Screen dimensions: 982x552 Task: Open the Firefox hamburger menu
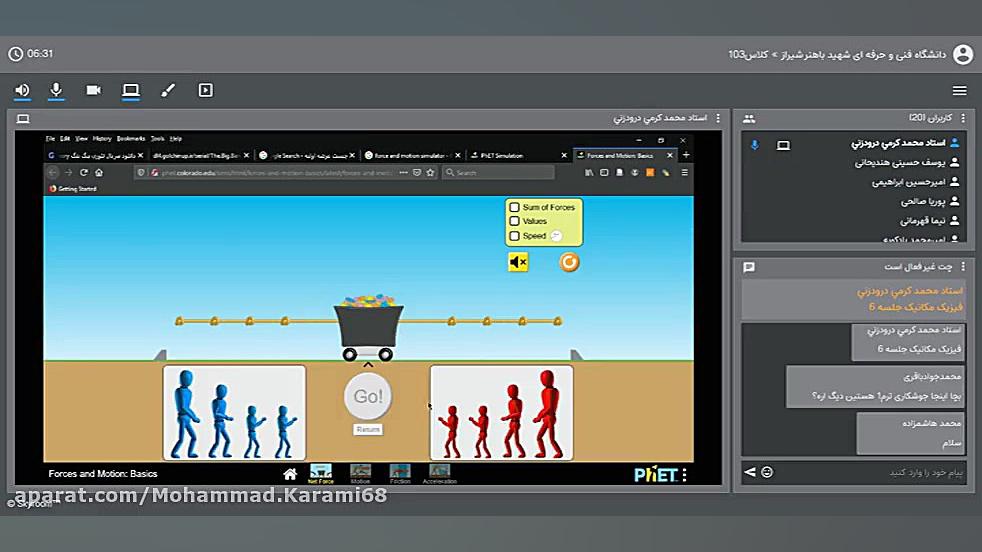coord(685,172)
